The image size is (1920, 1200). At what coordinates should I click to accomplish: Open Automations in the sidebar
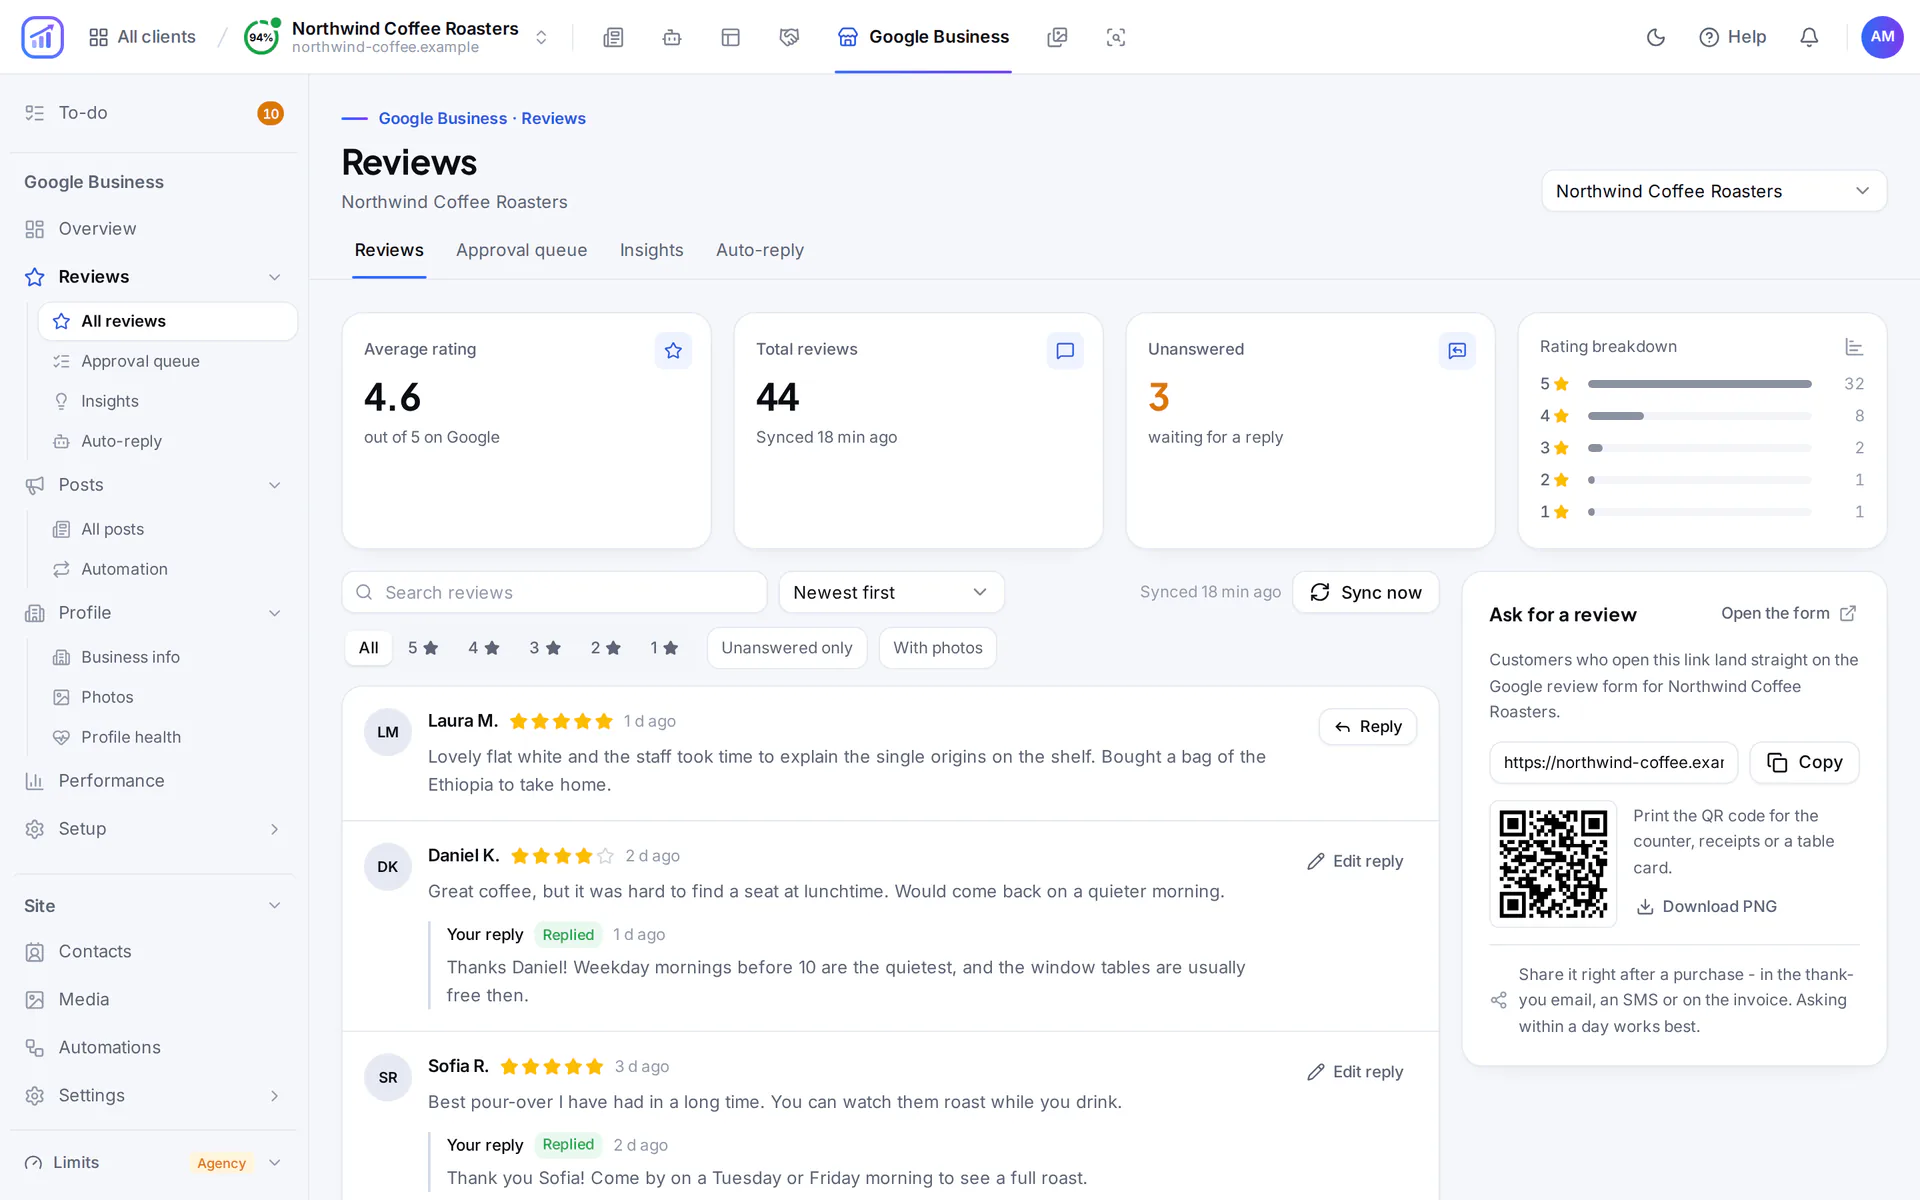pos(154,1048)
